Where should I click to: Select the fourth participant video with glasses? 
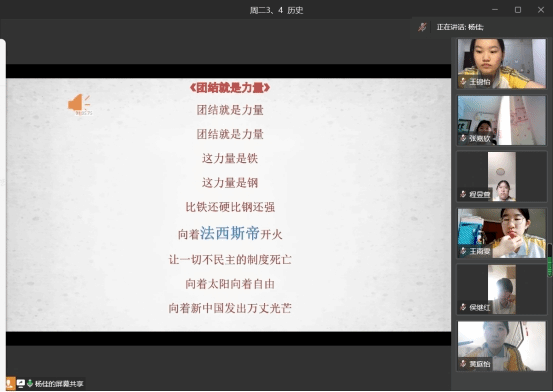502,233
